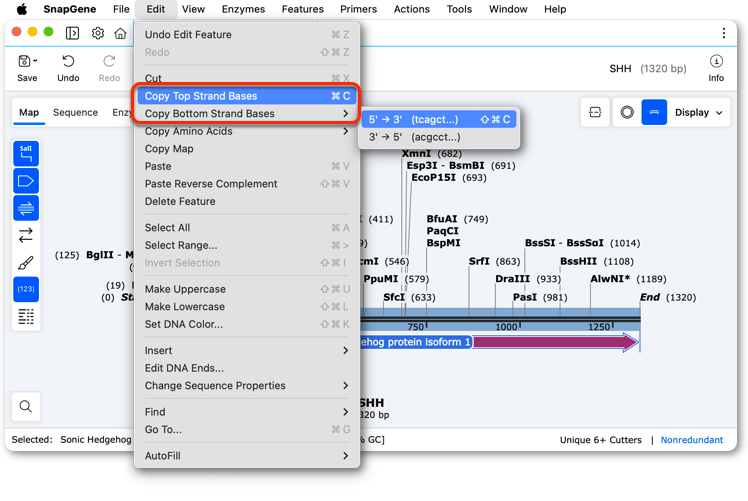Choose Edit DNA Ends...
Viewport: 748px width, 501px height.
pos(247,368)
